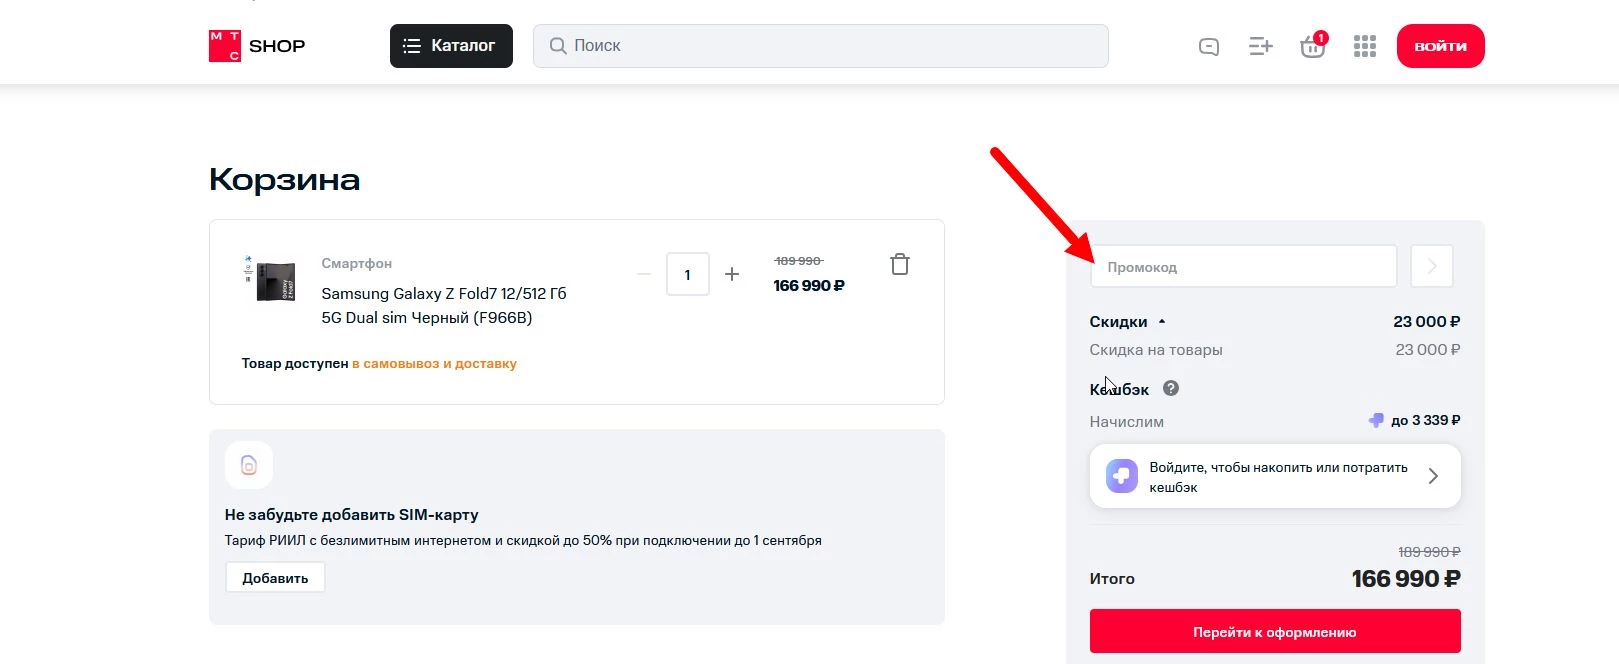Decrease product quantity with minus

644,274
